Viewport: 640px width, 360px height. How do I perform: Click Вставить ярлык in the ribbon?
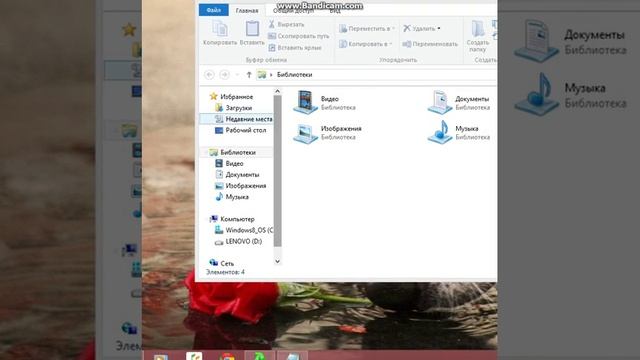click(295, 48)
